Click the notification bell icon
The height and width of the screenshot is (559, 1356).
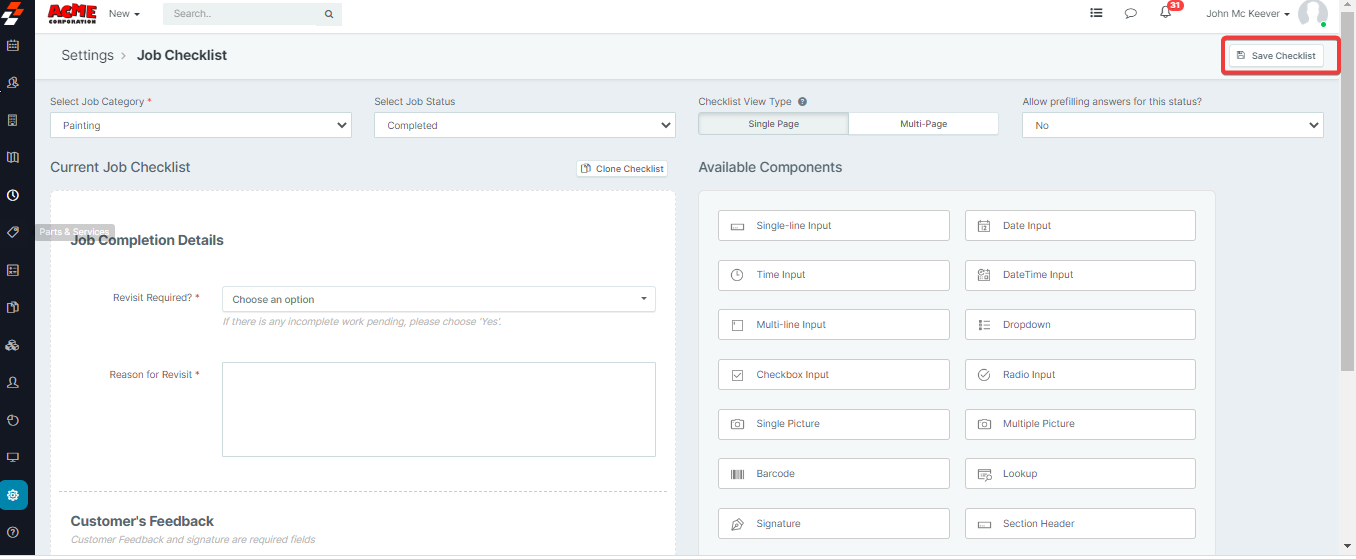coord(1165,14)
